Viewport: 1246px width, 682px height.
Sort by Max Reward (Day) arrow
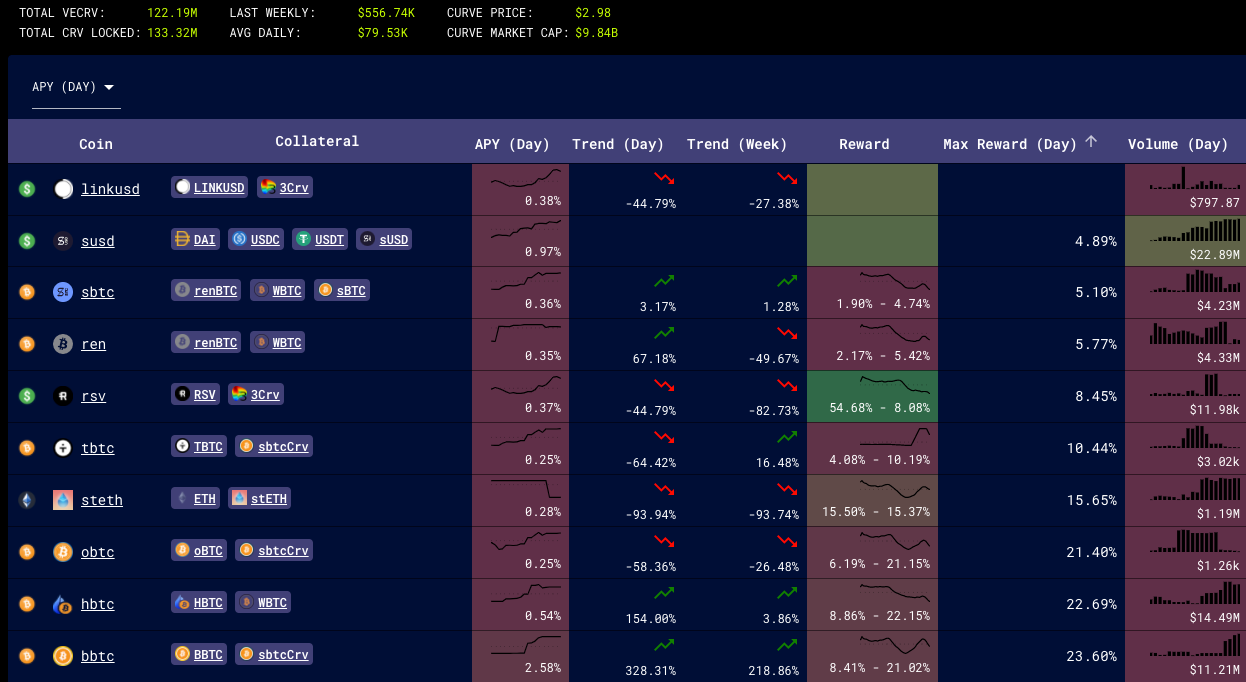[1091, 142]
